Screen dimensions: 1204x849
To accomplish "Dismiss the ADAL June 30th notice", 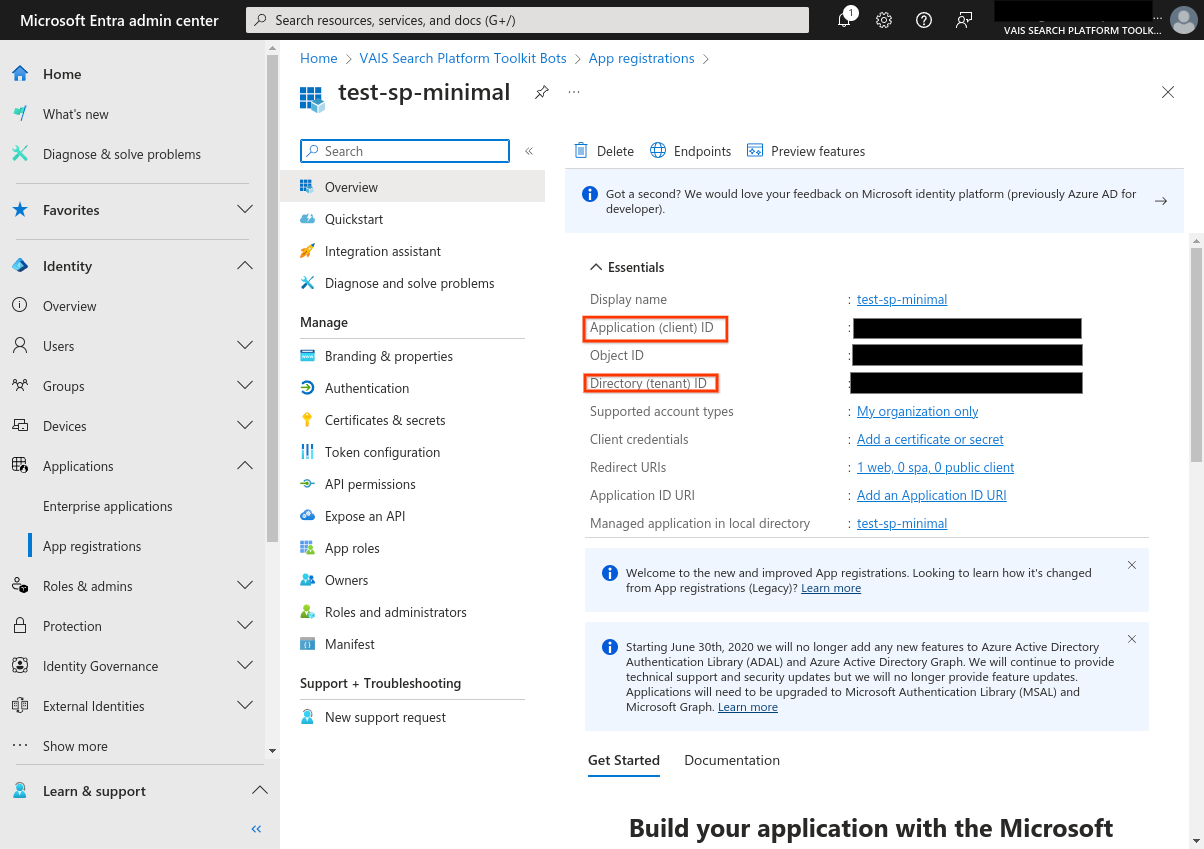I will tap(1132, 639).
